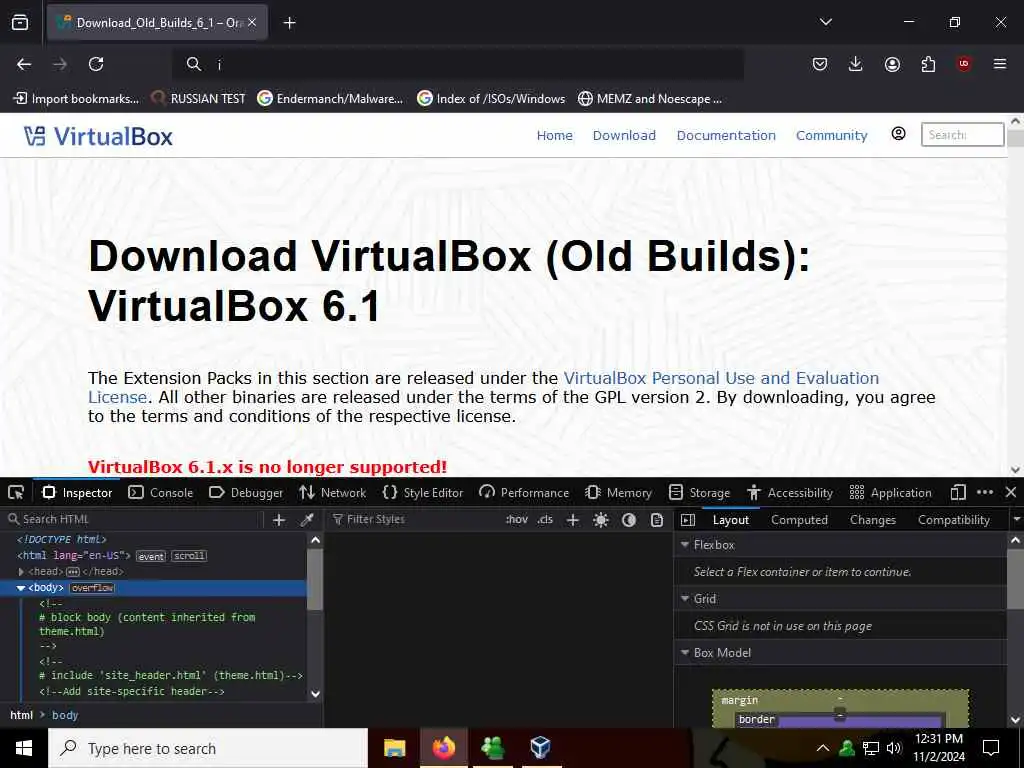This screenshot has width=1024, height=768.
Task: Toggle :hov pseudo-class panel
Action: [x=517, y=520]
